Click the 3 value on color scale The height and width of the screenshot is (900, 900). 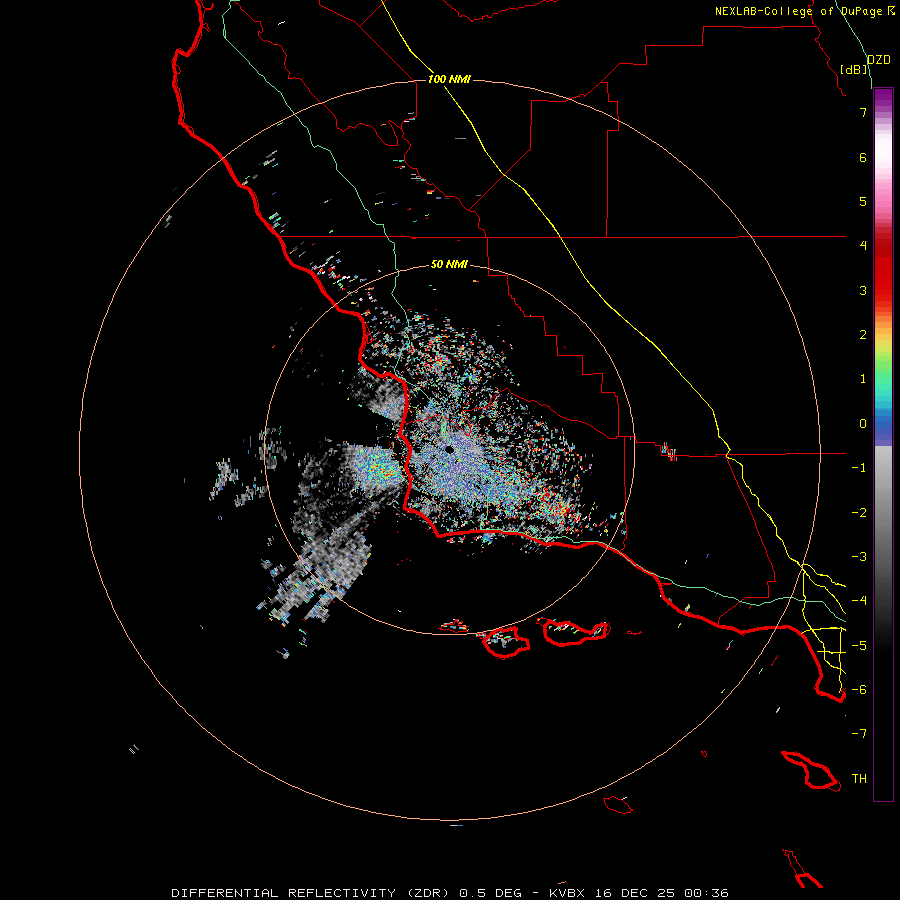[x=863, y=290]
